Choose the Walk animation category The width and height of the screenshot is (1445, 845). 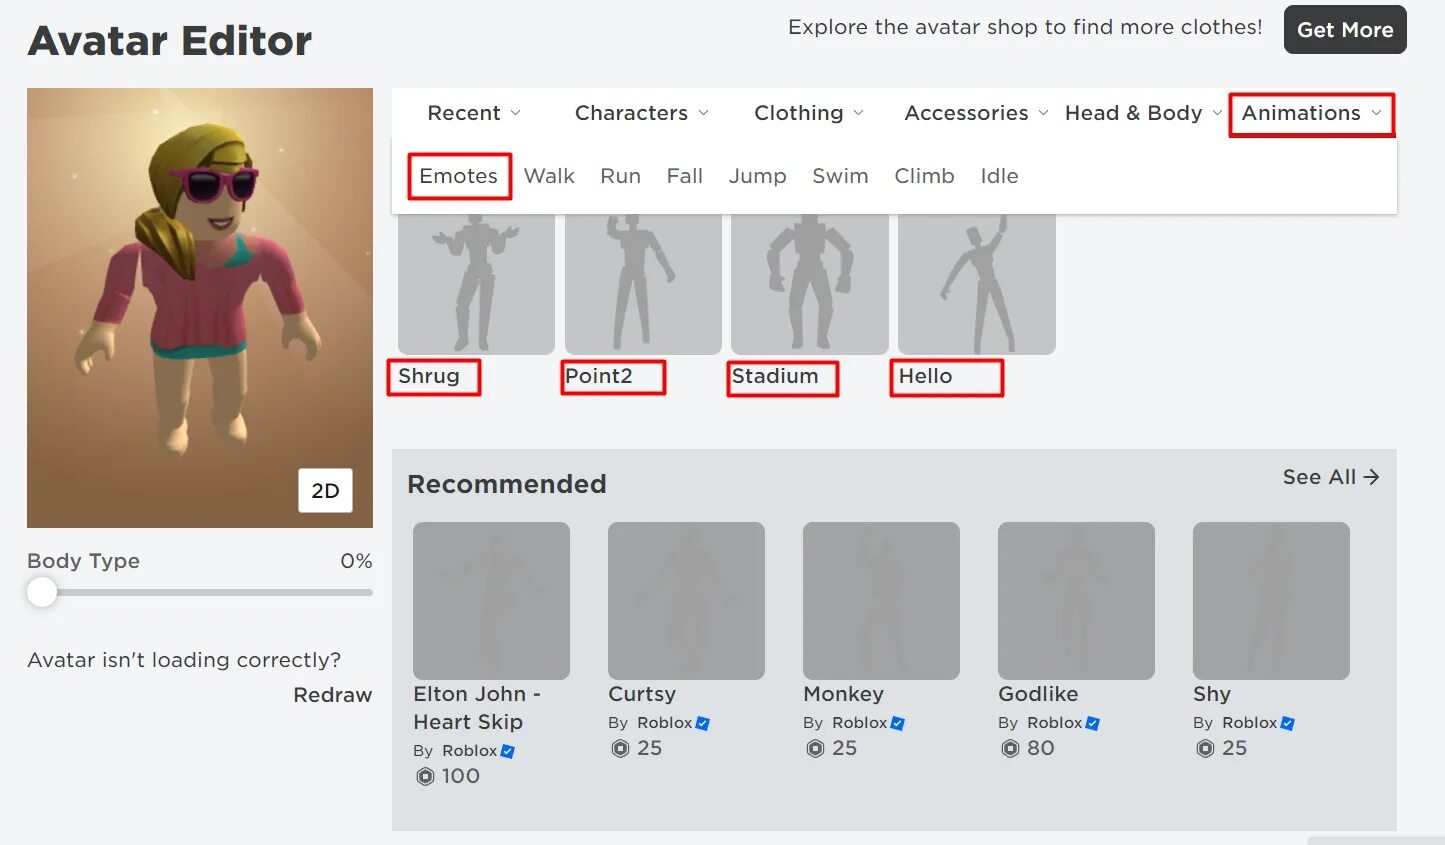coord(549,176)
